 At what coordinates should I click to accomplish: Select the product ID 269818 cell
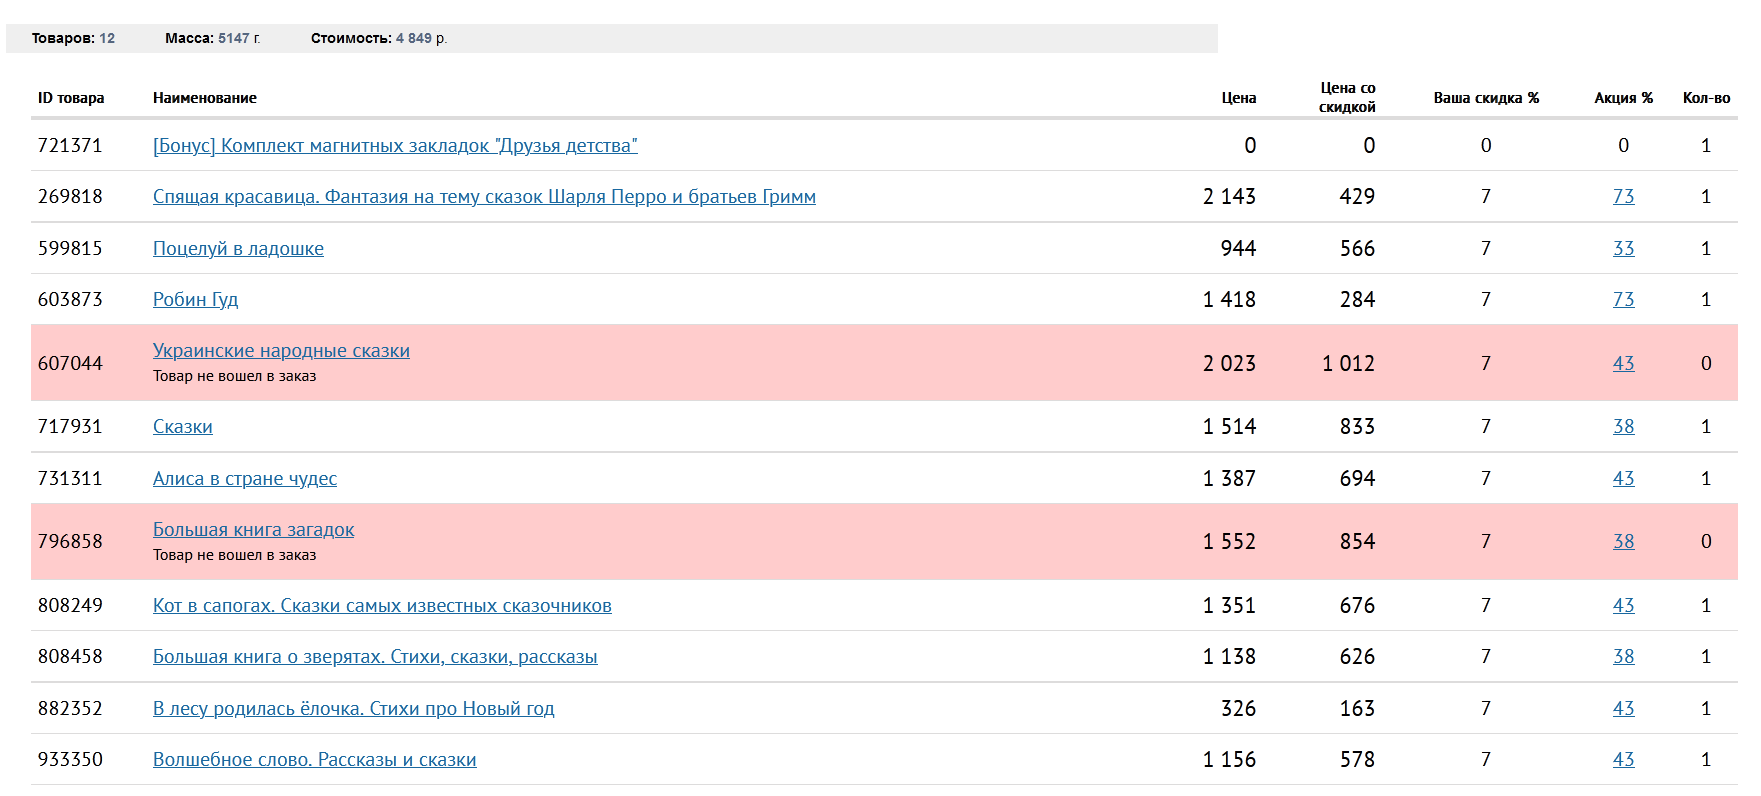click(x=70, y=197)
